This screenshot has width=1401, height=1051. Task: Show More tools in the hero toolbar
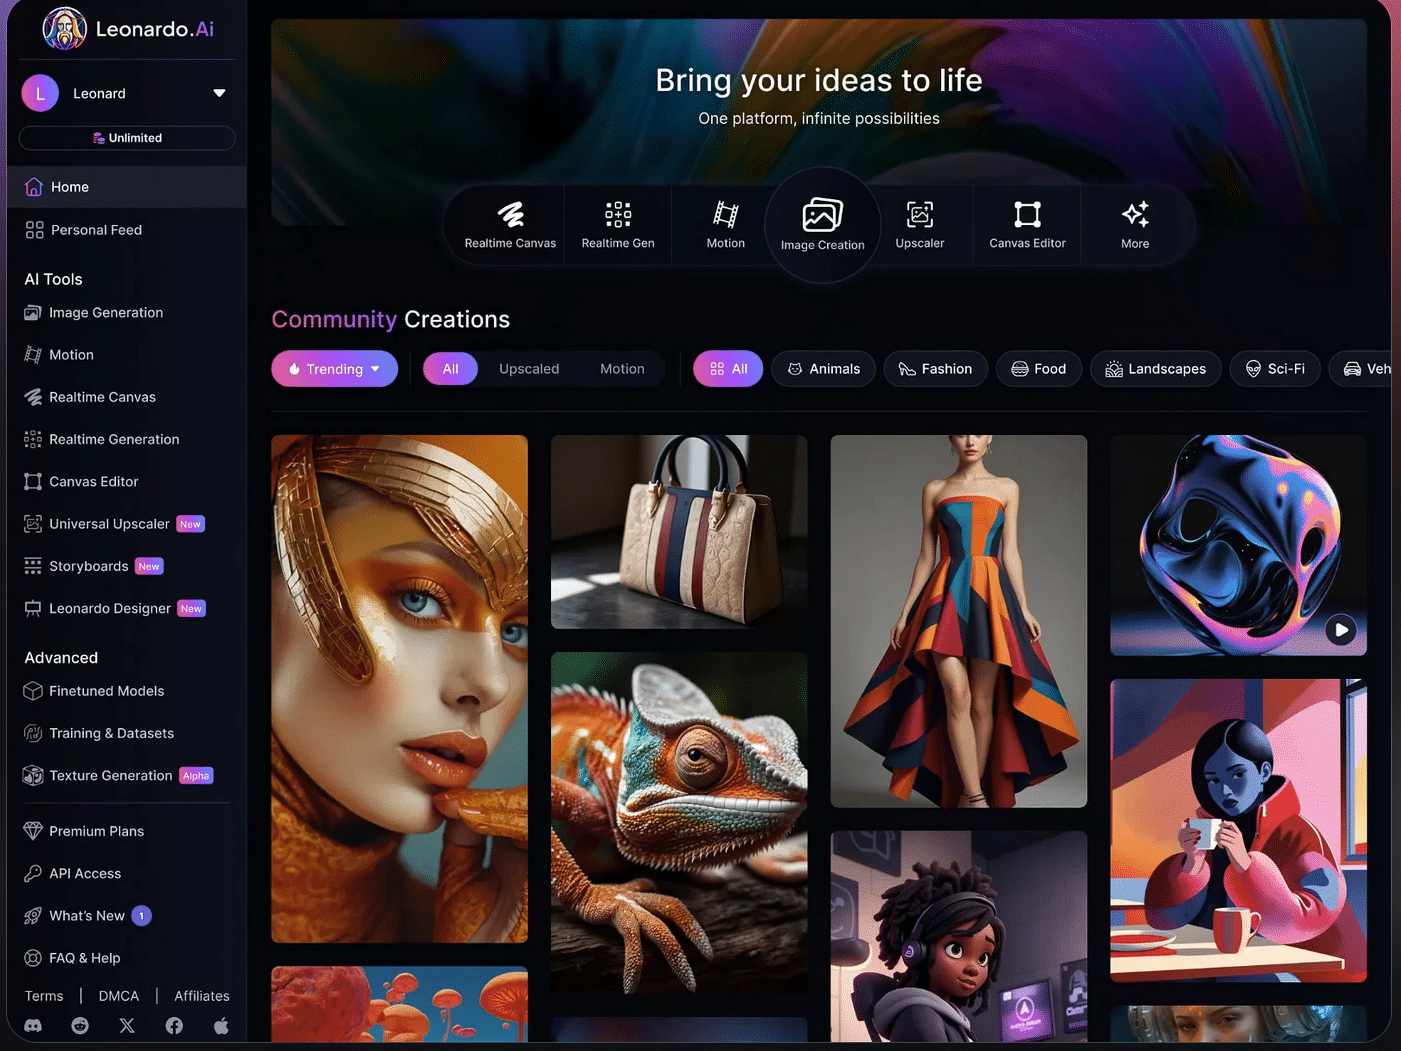(x=1135, y=225)
